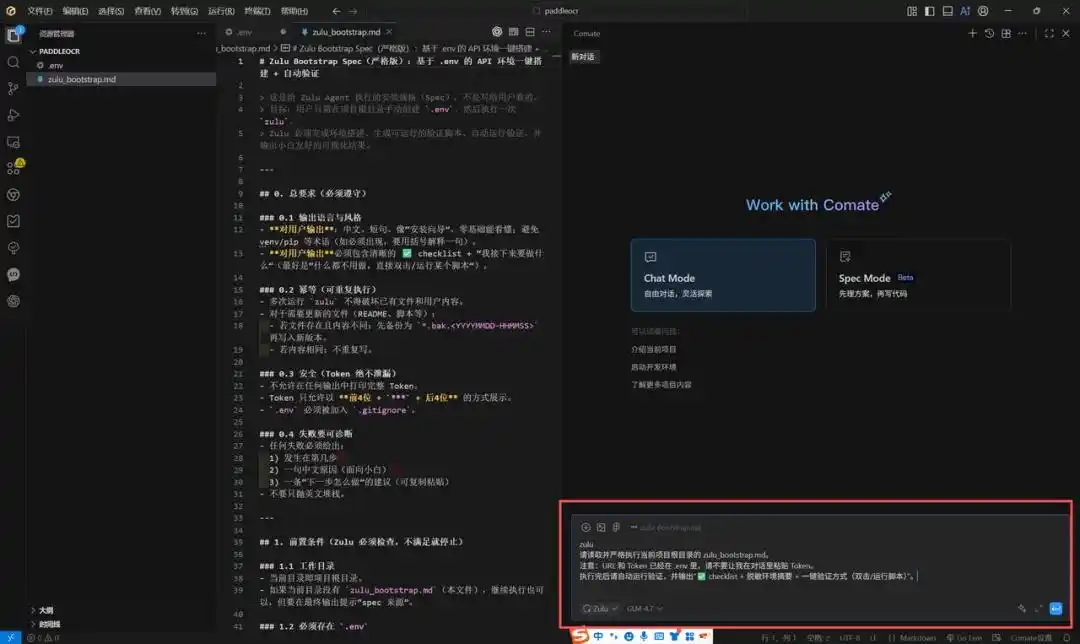
Task: Open the Extensions view with the warning badge
Action: point(14,167)
